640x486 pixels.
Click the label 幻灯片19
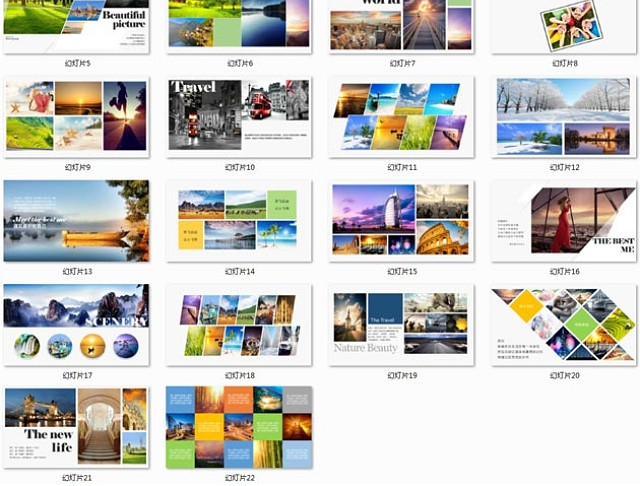click(402, 375)
